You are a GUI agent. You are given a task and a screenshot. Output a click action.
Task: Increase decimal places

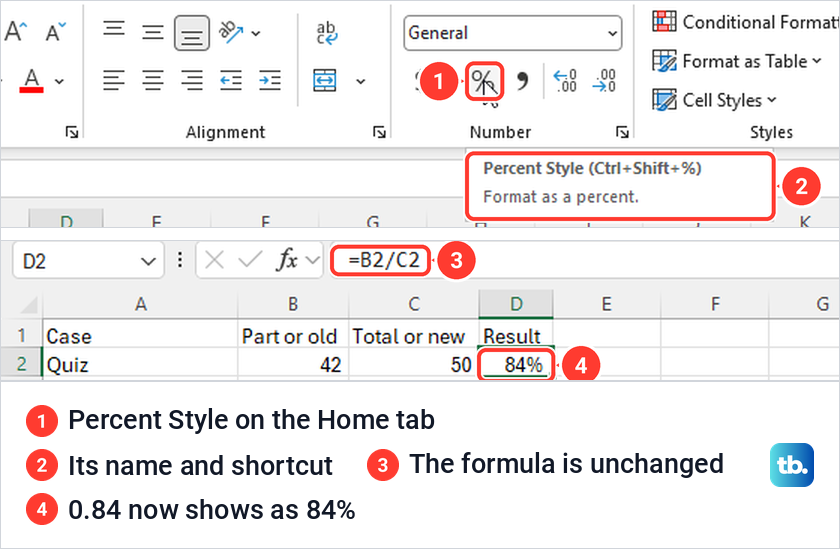coord(564,81)
